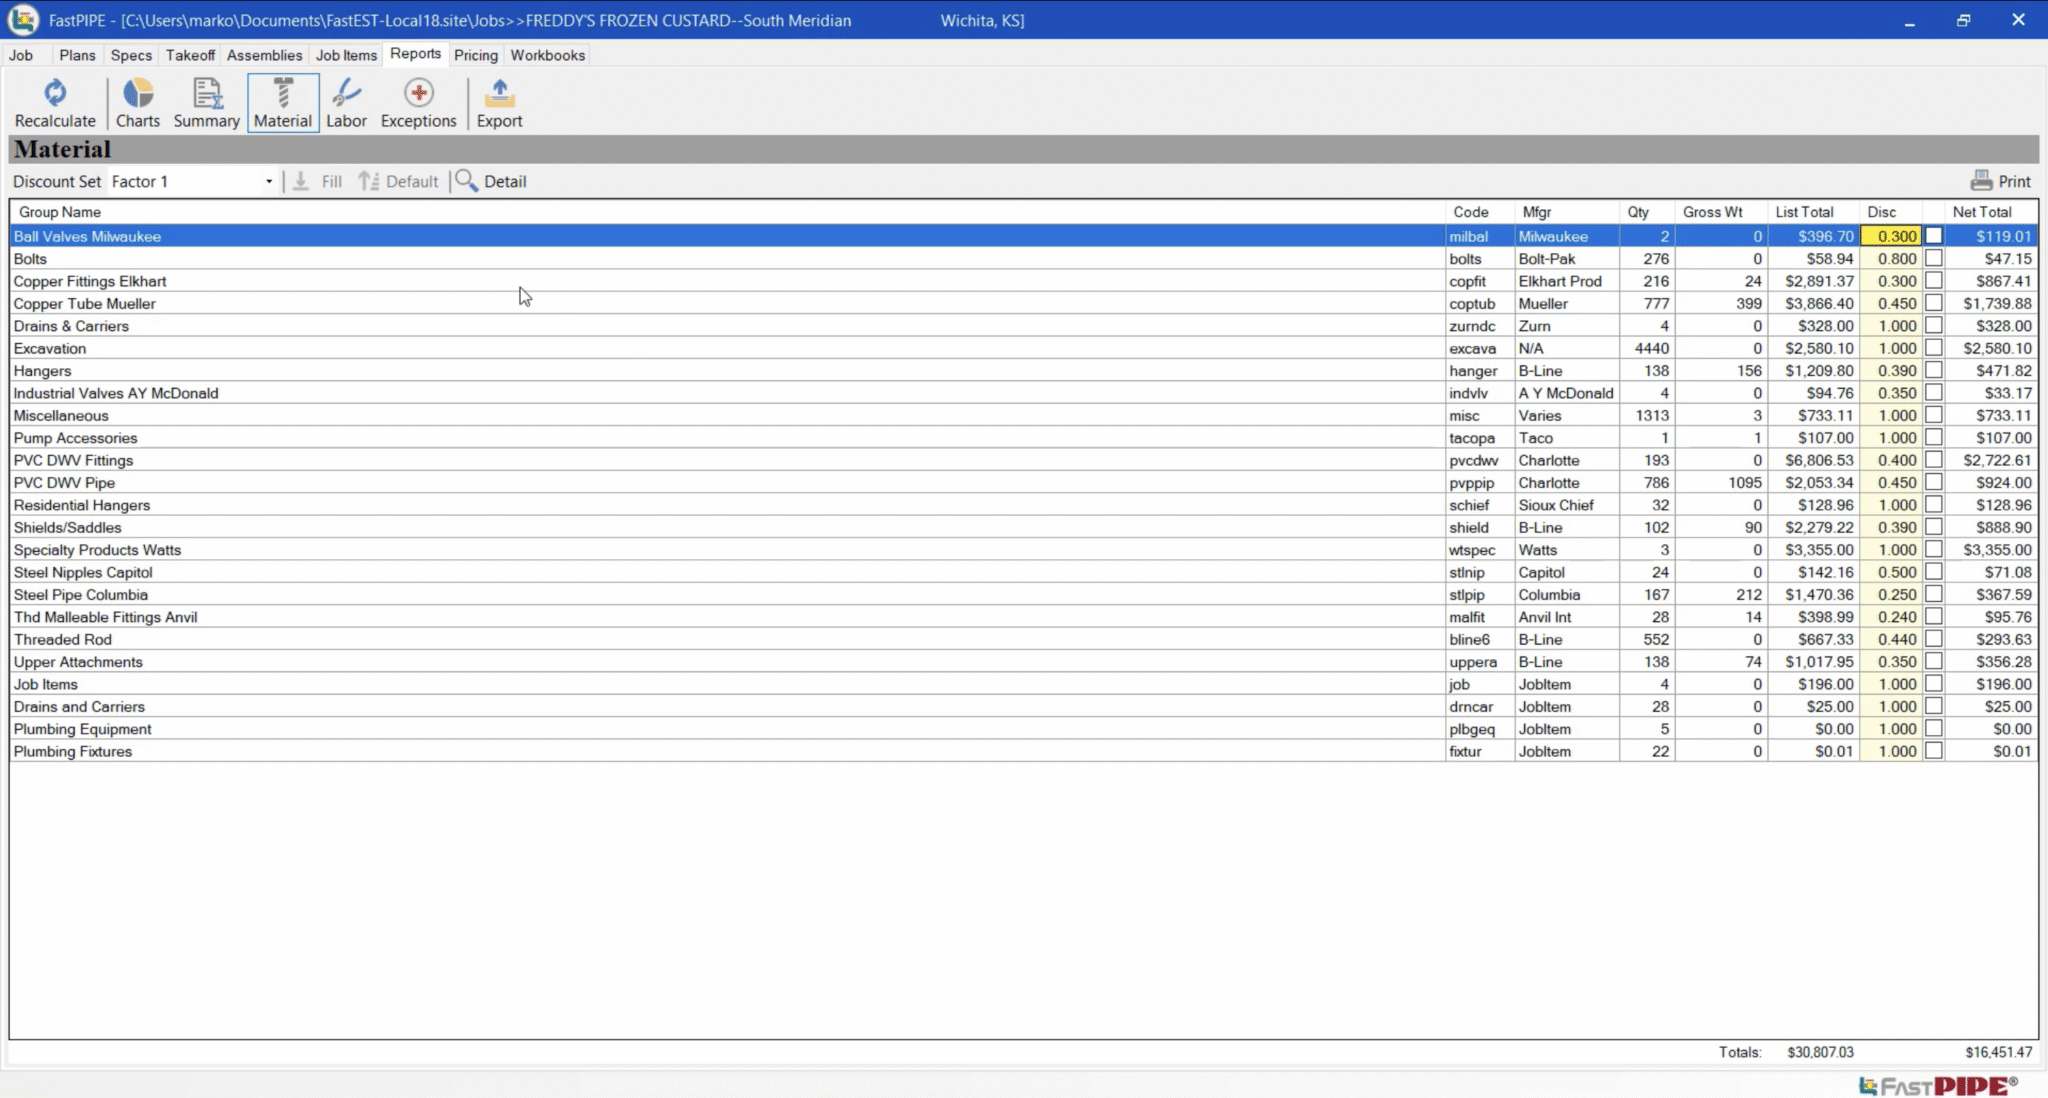Select the Excavation row
The width and height of the screenshot is (2048, 1098).
(1023, 348)
